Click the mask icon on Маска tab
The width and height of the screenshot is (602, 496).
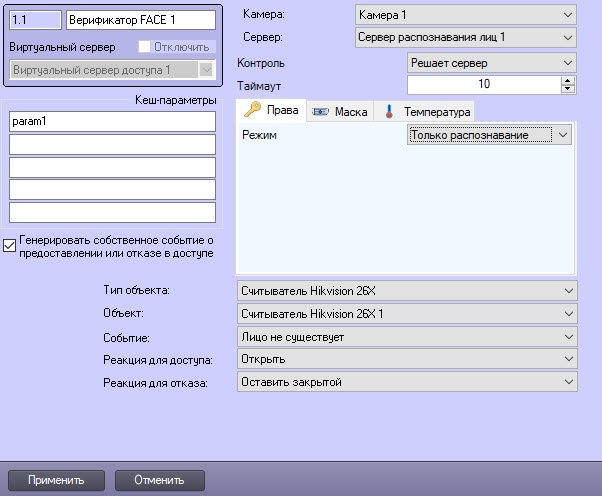click(x=321, y=112)
